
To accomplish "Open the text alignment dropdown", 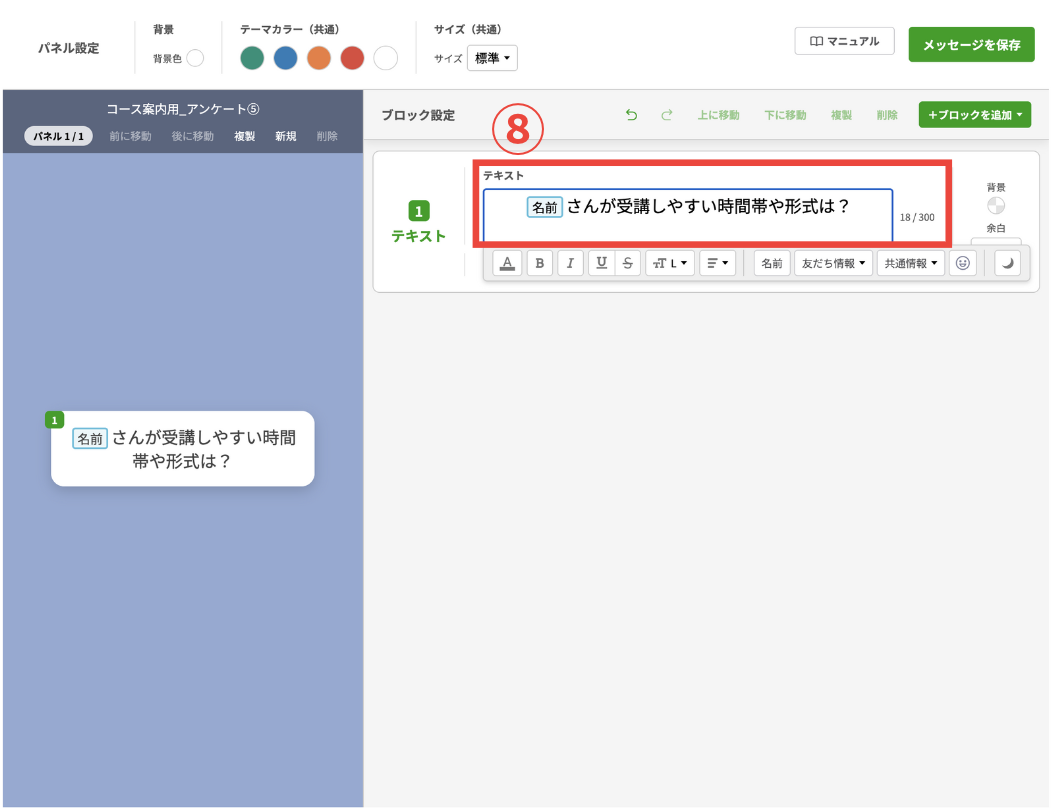I will click(x=717, y=263).
